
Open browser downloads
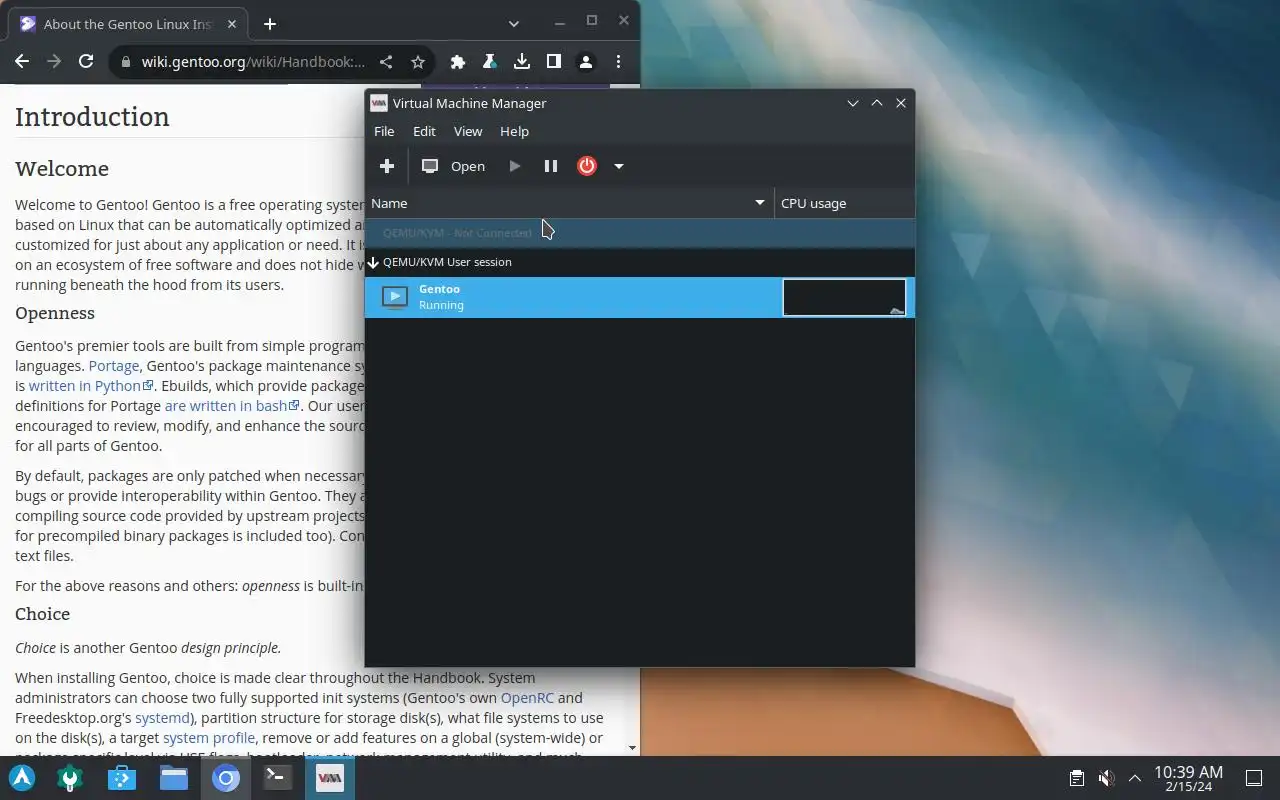pyautogui.click(x=522, y=62)
